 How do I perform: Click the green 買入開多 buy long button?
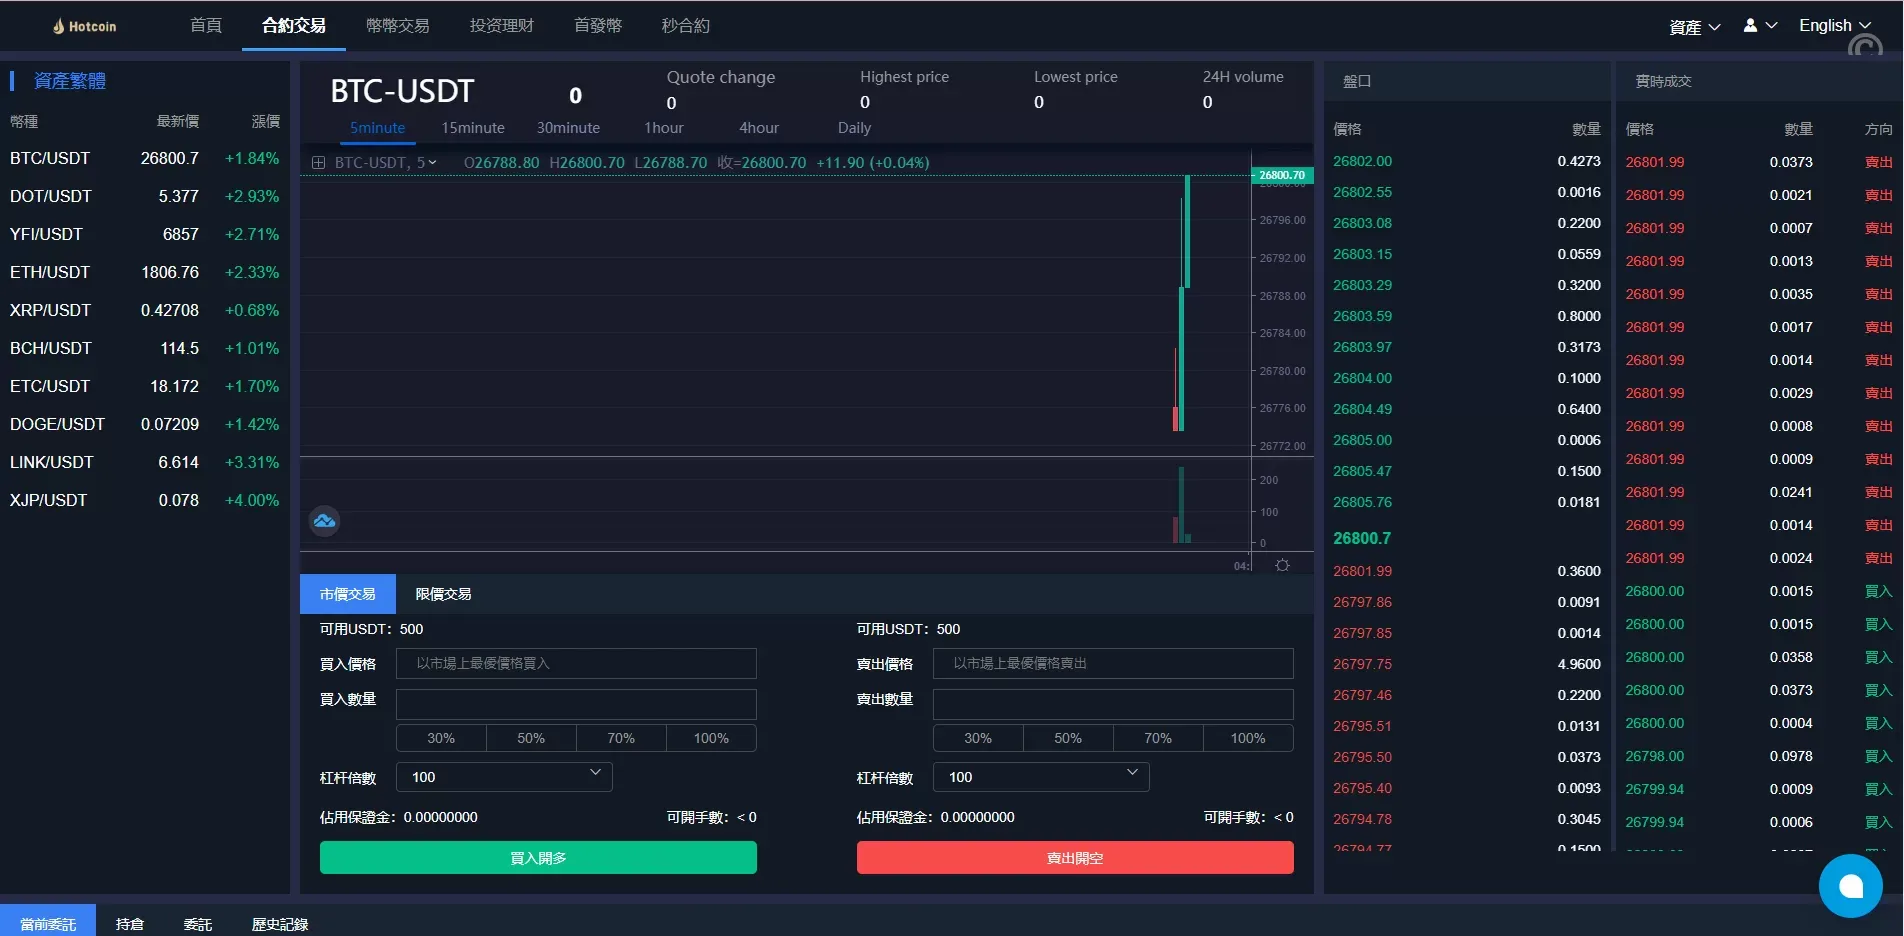538,858
